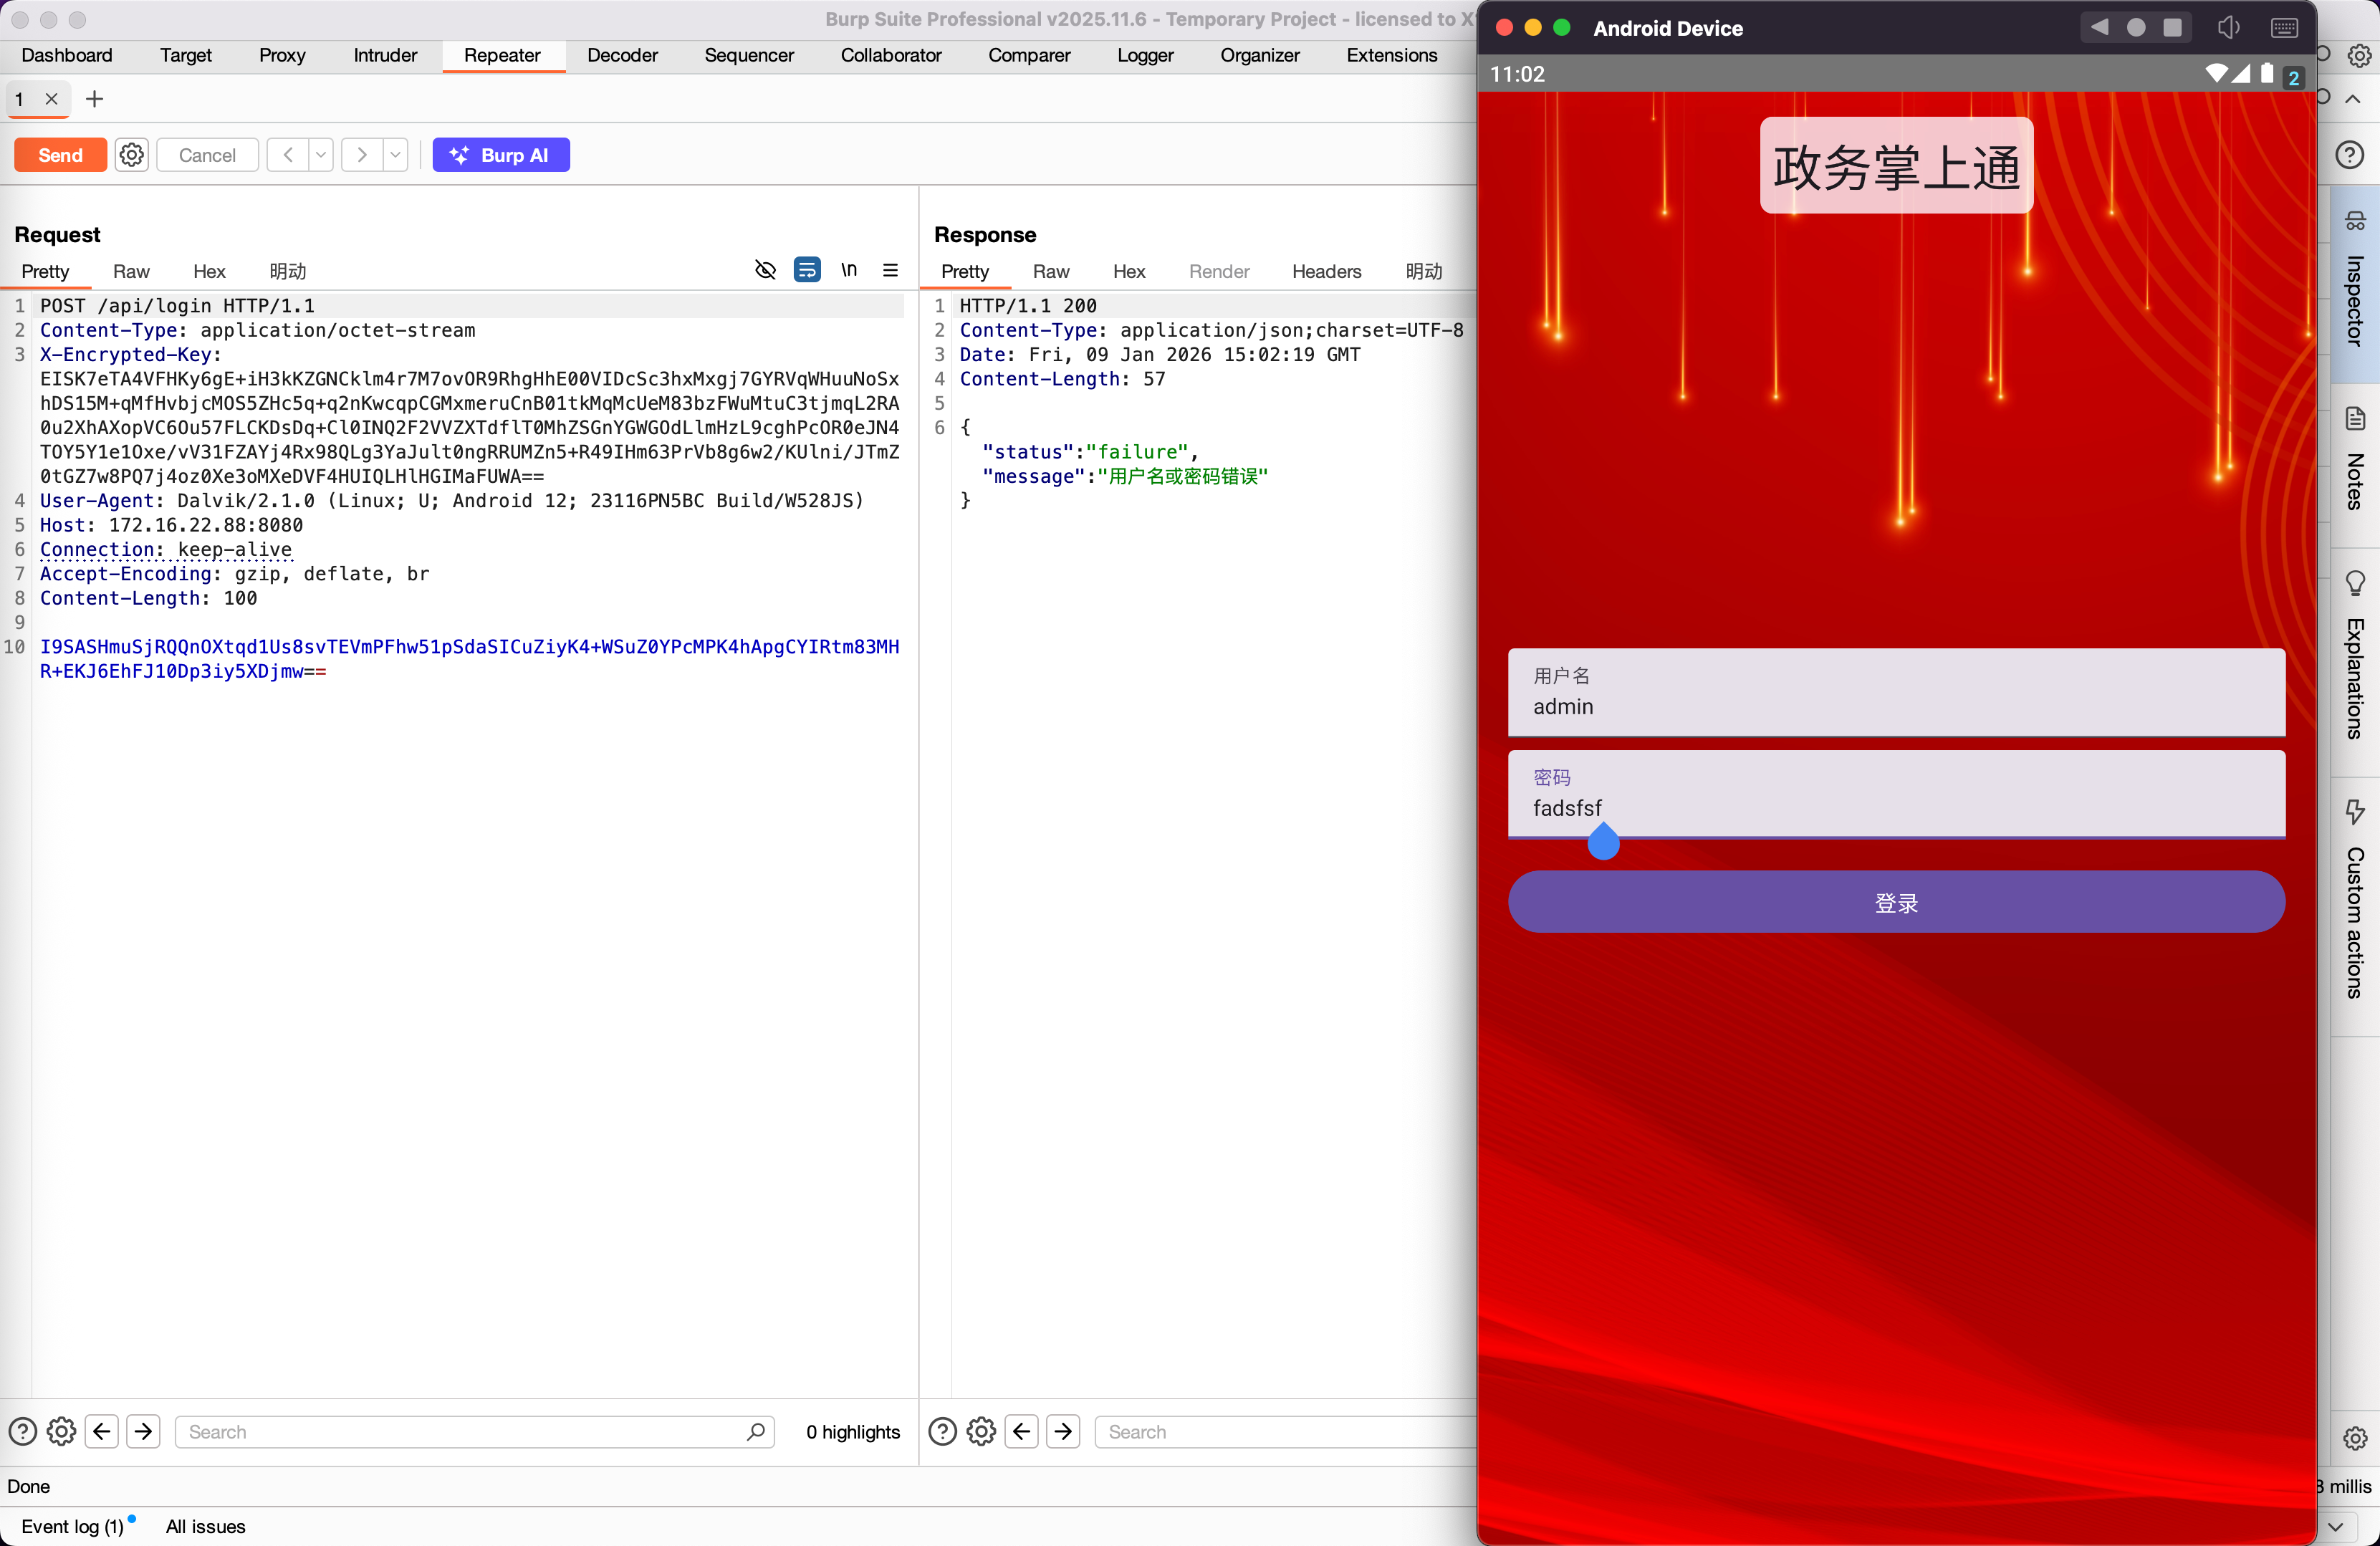Image resolution: width=2380 pixels, height=1546 pixels.
Task: Toggle the show newline \n characters button
Action: [x=848, y=270]
